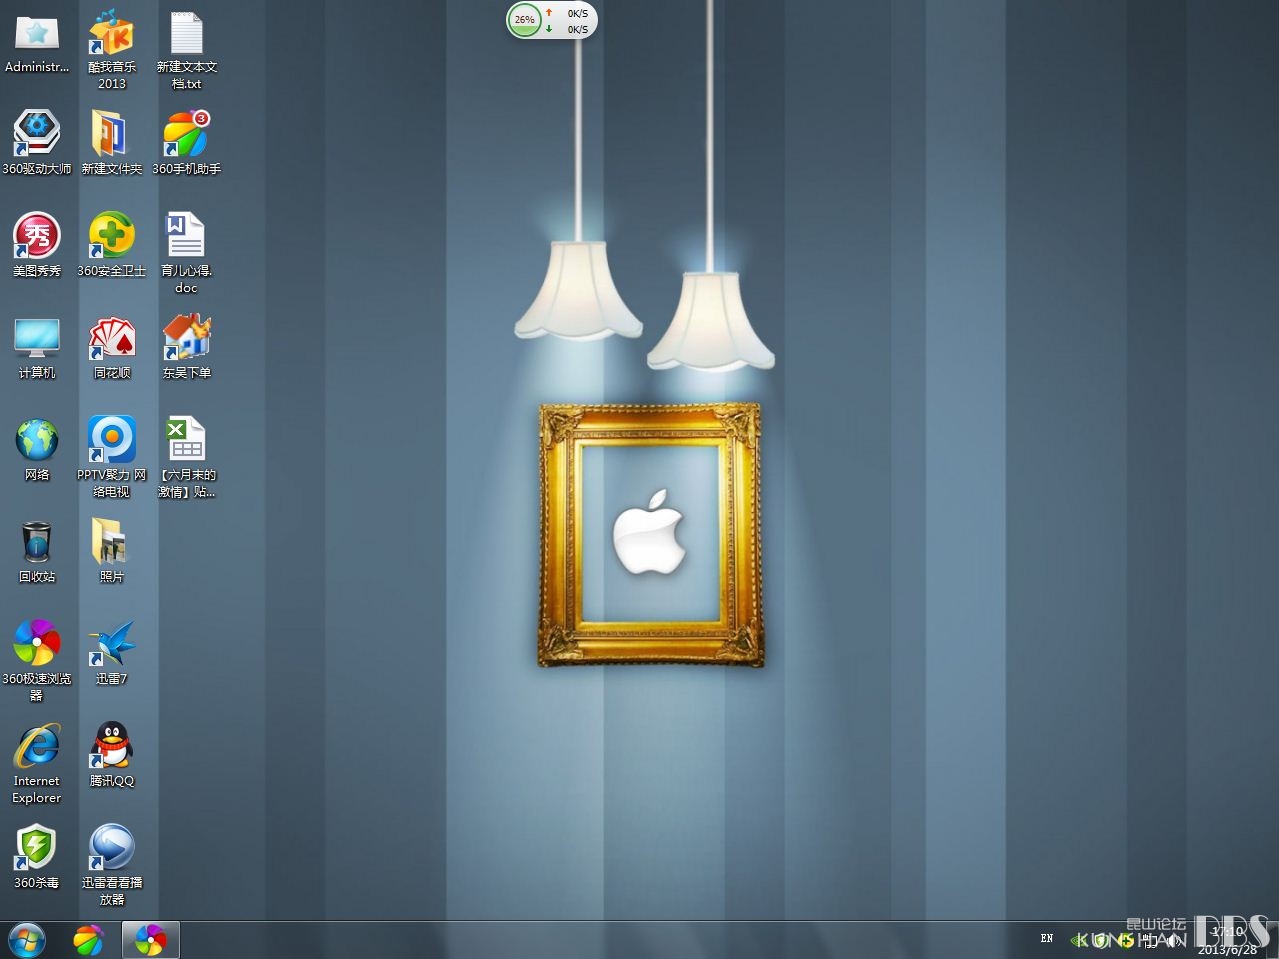Screen dimensions: 1279x959
Task: Select the 腾讯QQ penguin shortcut
Action: [112, 755]
